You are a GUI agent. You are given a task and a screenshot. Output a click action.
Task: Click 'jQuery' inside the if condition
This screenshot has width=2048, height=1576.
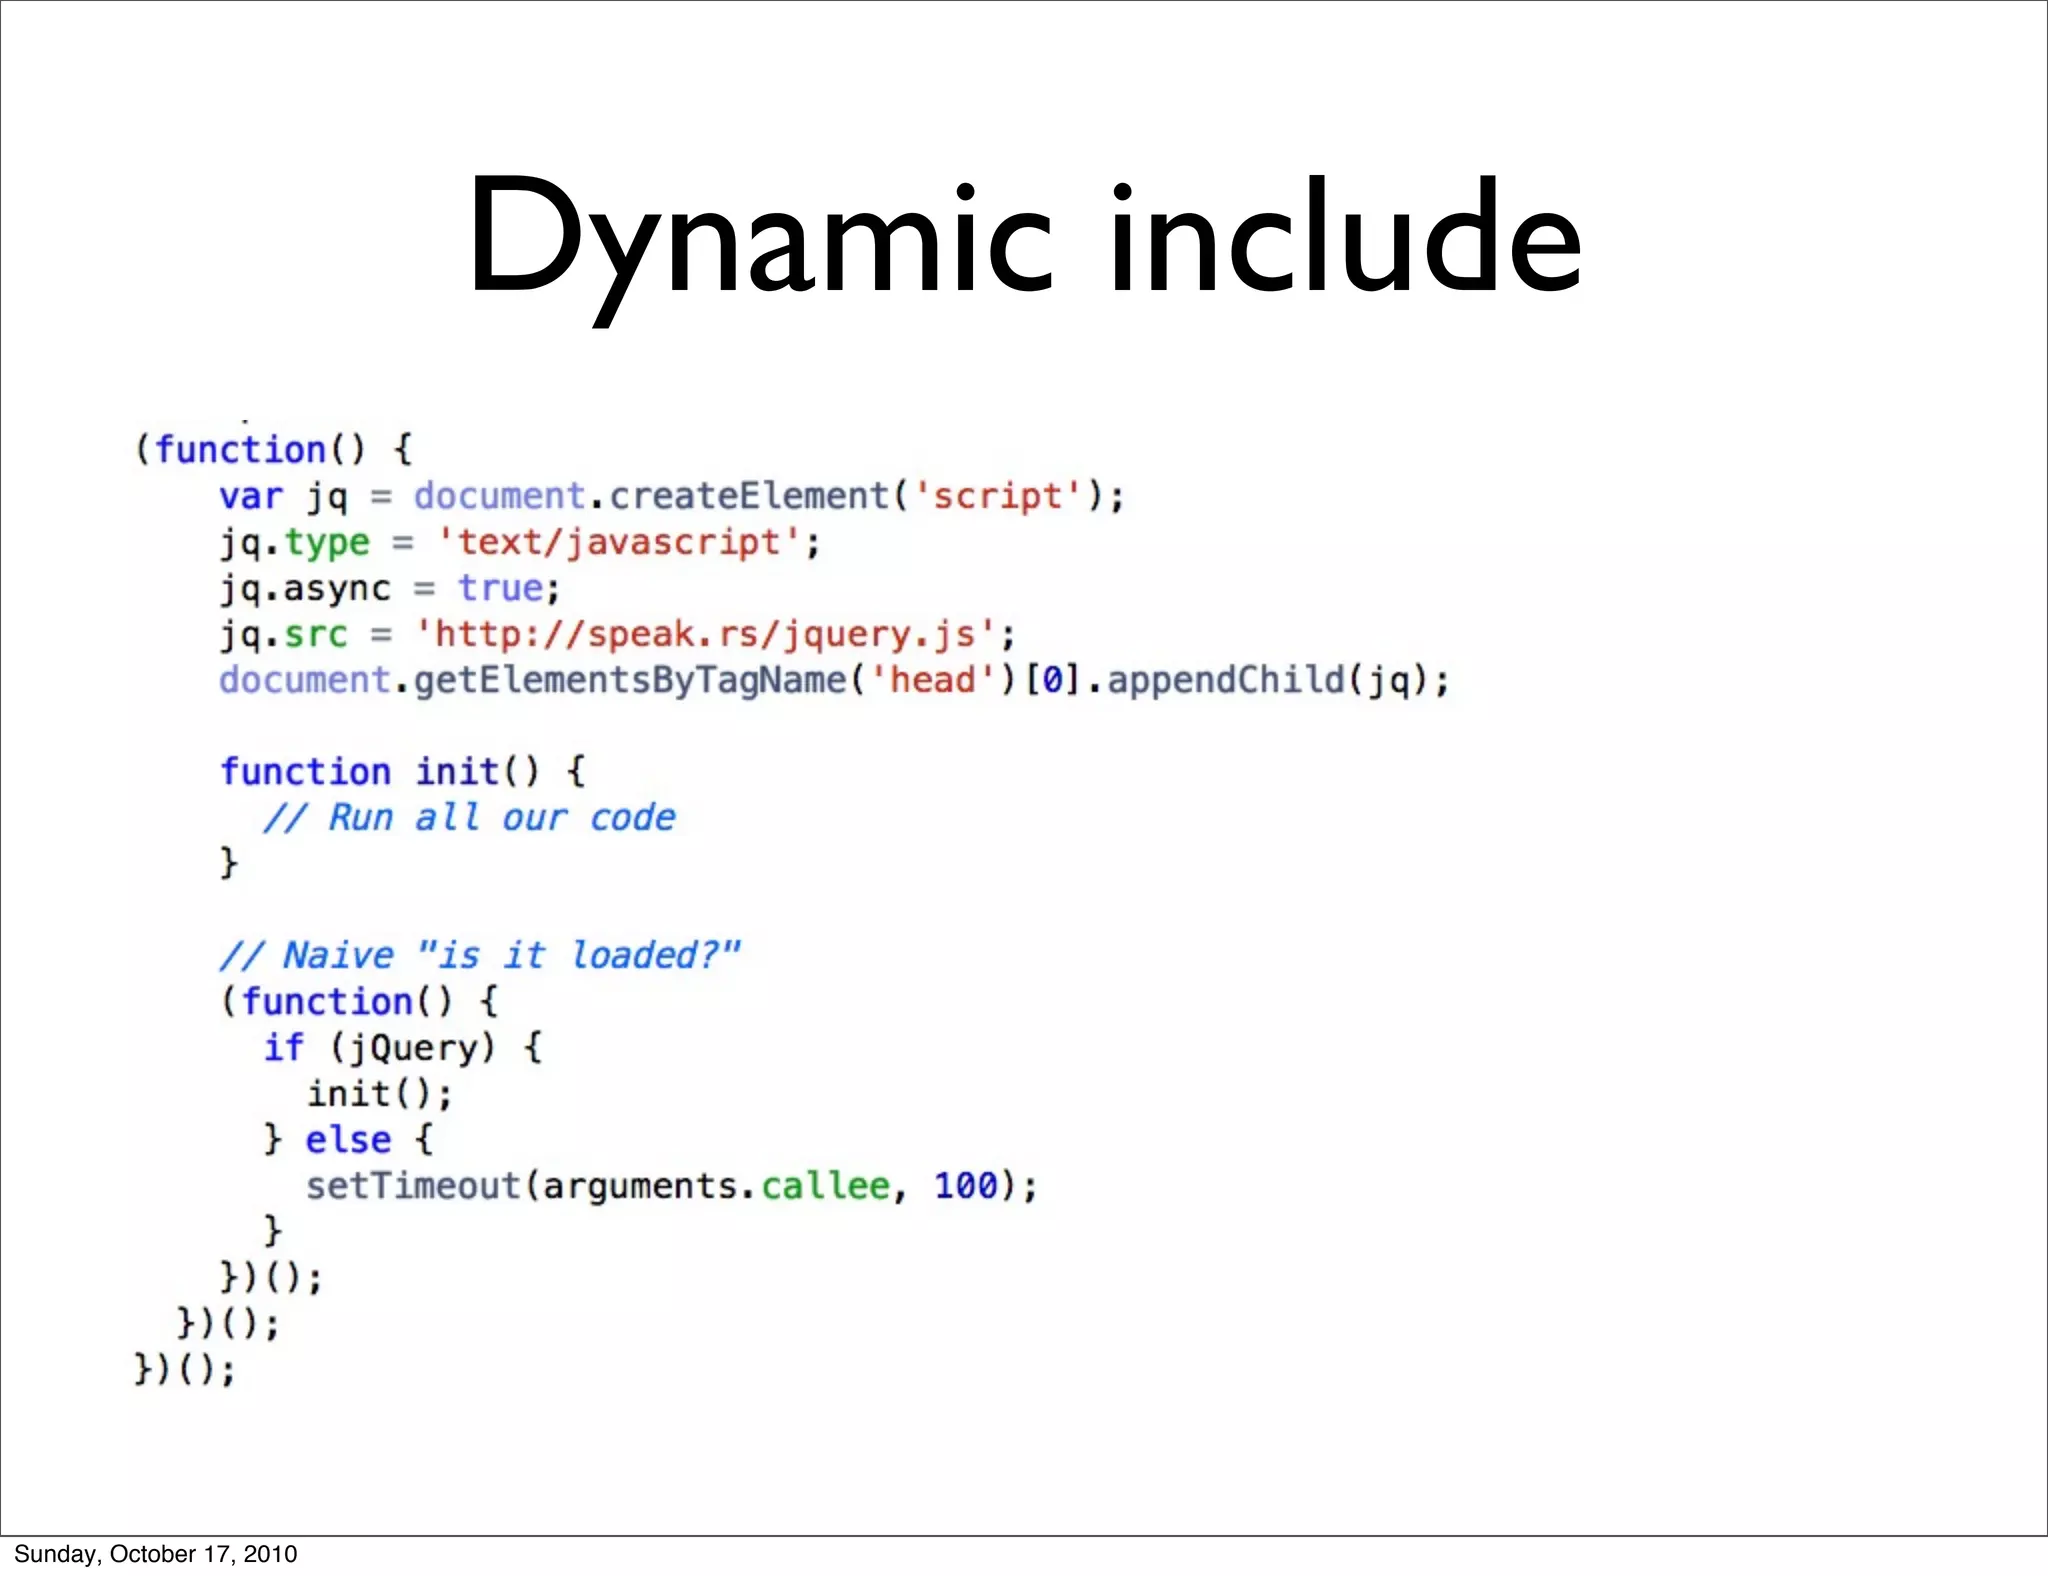[412, 1048]
